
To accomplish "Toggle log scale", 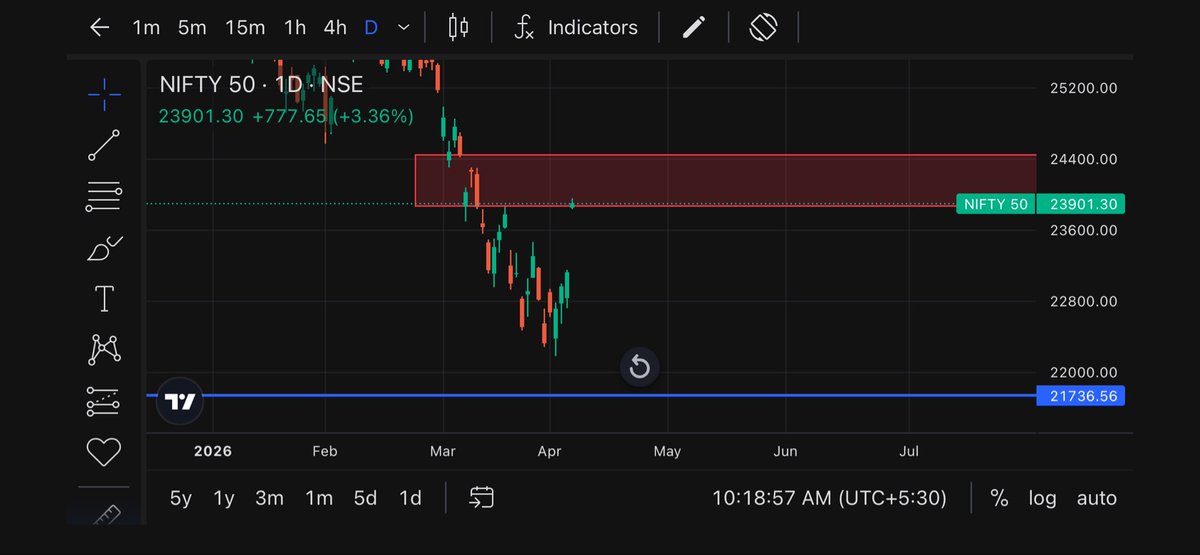I will [x=1042, y=498].
